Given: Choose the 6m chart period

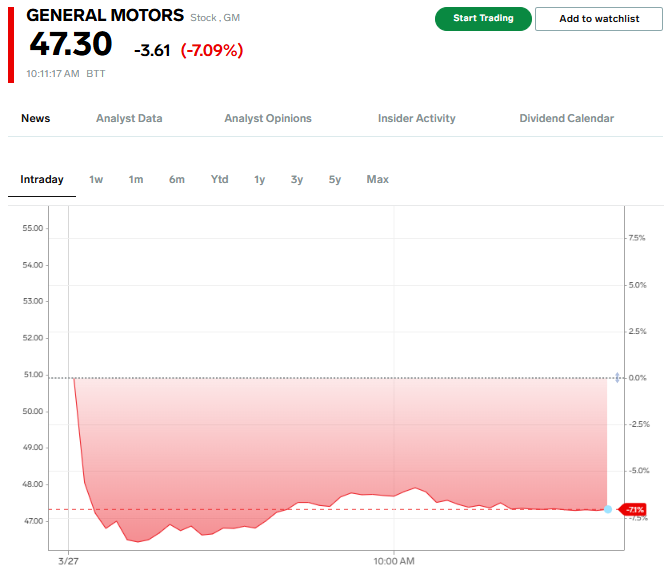Looking at the screenshot, I should (x=177, y=179).
